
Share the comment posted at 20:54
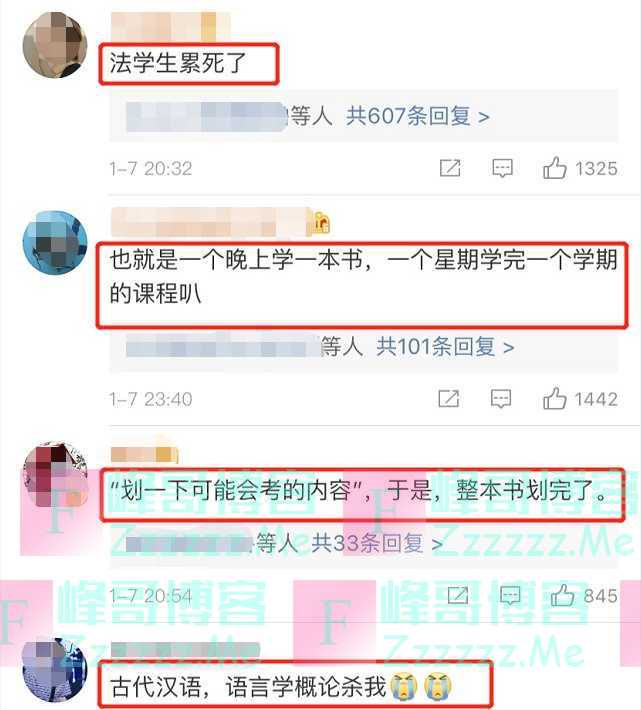click(458, 595)
